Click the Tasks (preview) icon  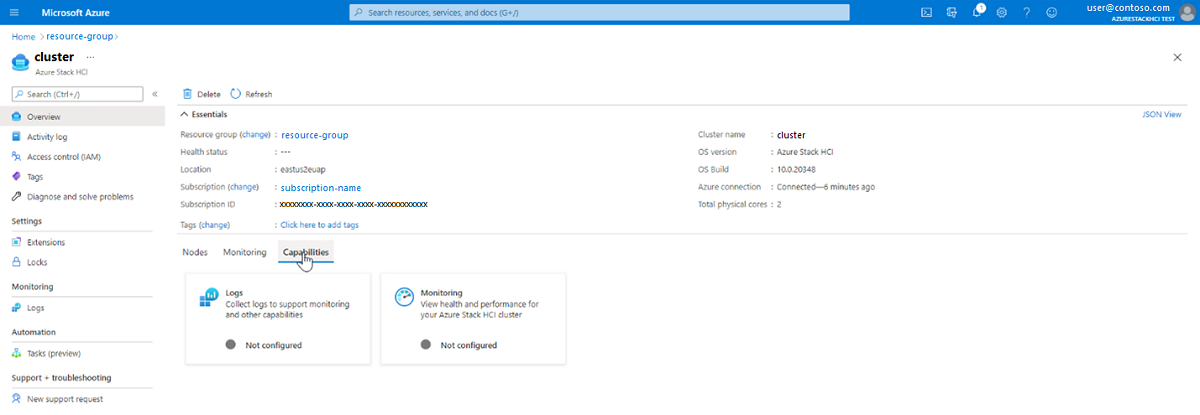point(16,353)
